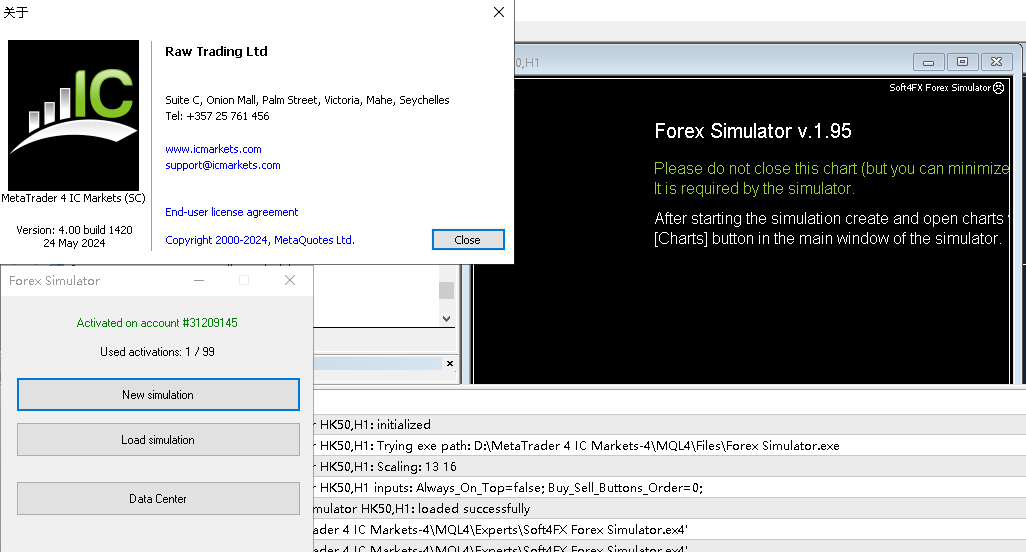Image resolution: width=1026 pixels, height=552 pixels.
Task: Click scroll down arrow in navigator panel
Action: pyautogui.click(x=446, y=319)
